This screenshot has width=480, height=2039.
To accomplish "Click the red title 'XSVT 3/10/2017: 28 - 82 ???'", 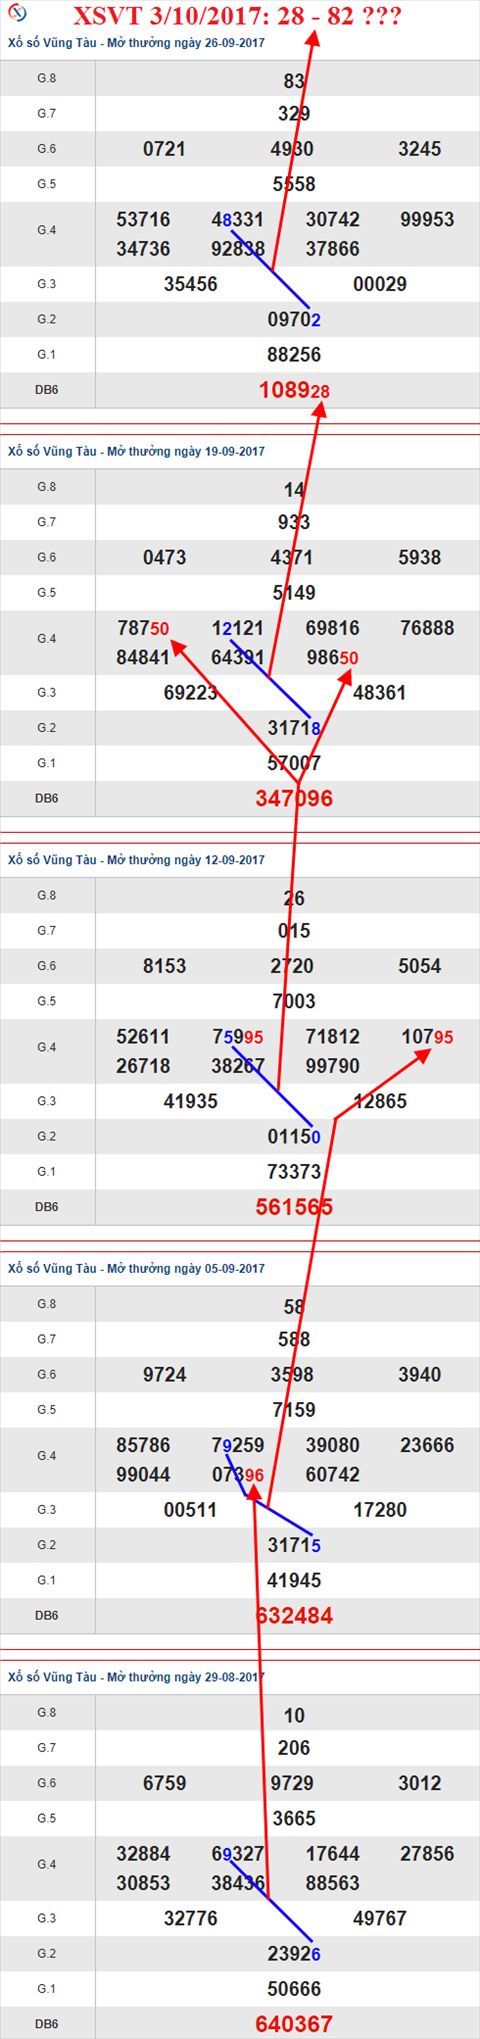I will [x=238, y=15].
